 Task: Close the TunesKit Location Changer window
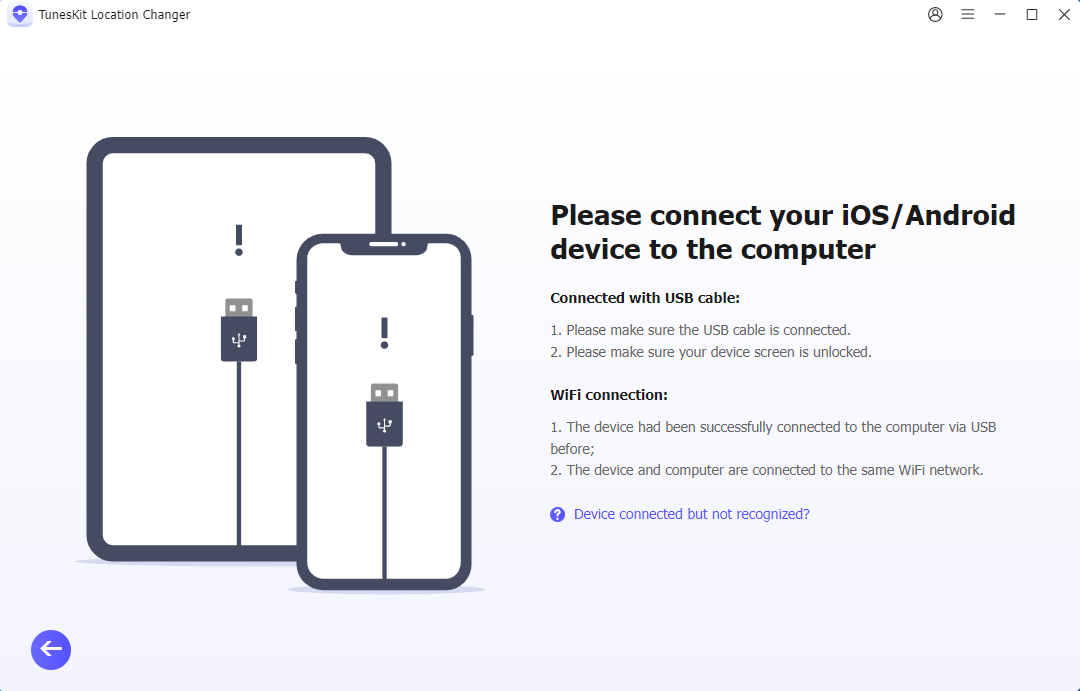point(1064,15)
